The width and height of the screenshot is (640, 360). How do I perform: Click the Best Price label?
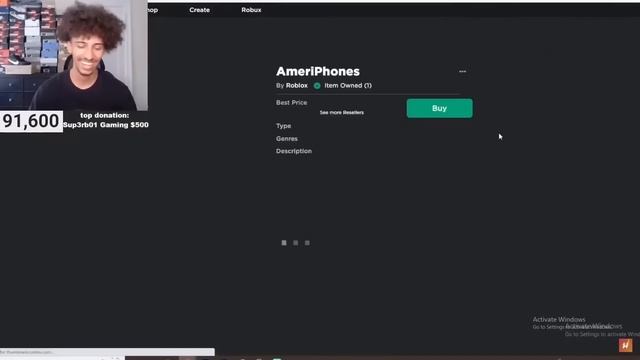291,102
